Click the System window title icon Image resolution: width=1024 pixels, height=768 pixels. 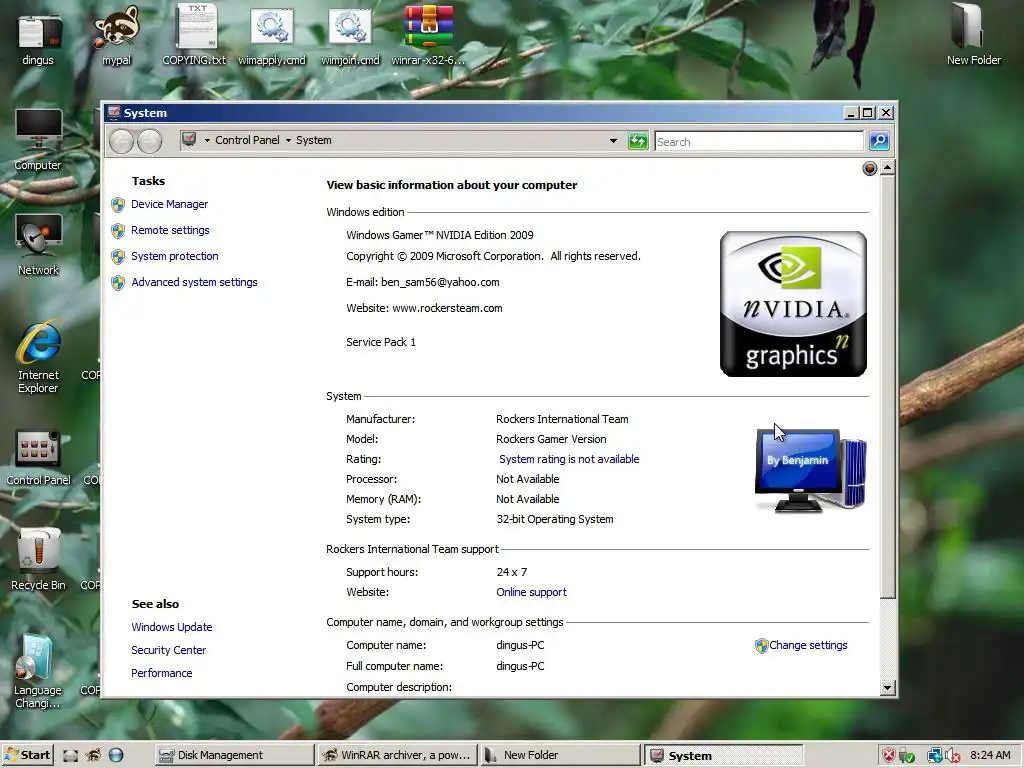114,112
